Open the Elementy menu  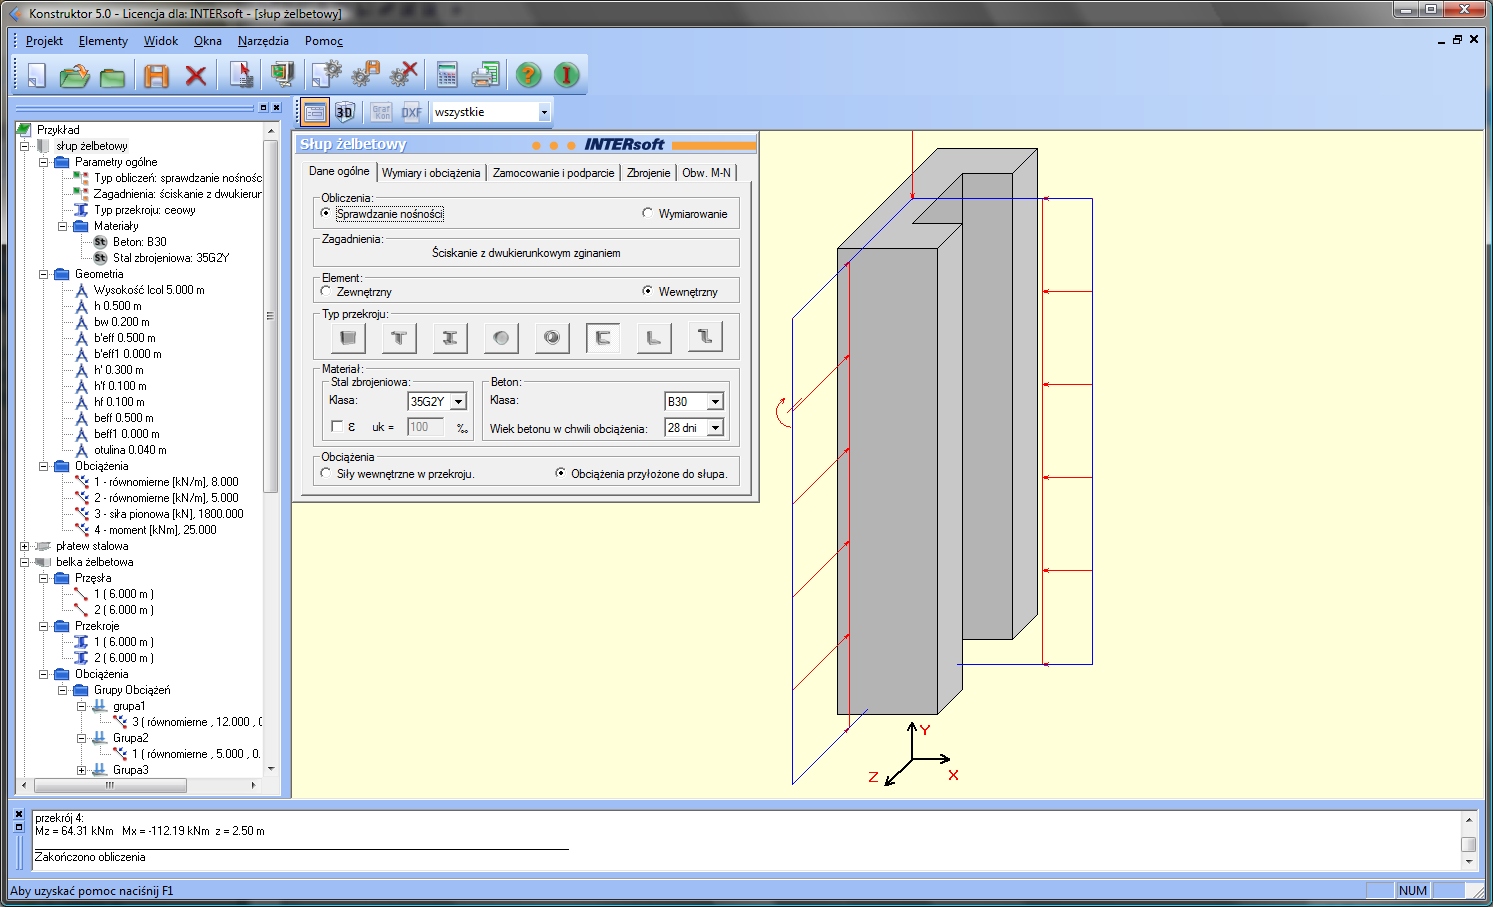pyautogui.click(x=103, y=41)
